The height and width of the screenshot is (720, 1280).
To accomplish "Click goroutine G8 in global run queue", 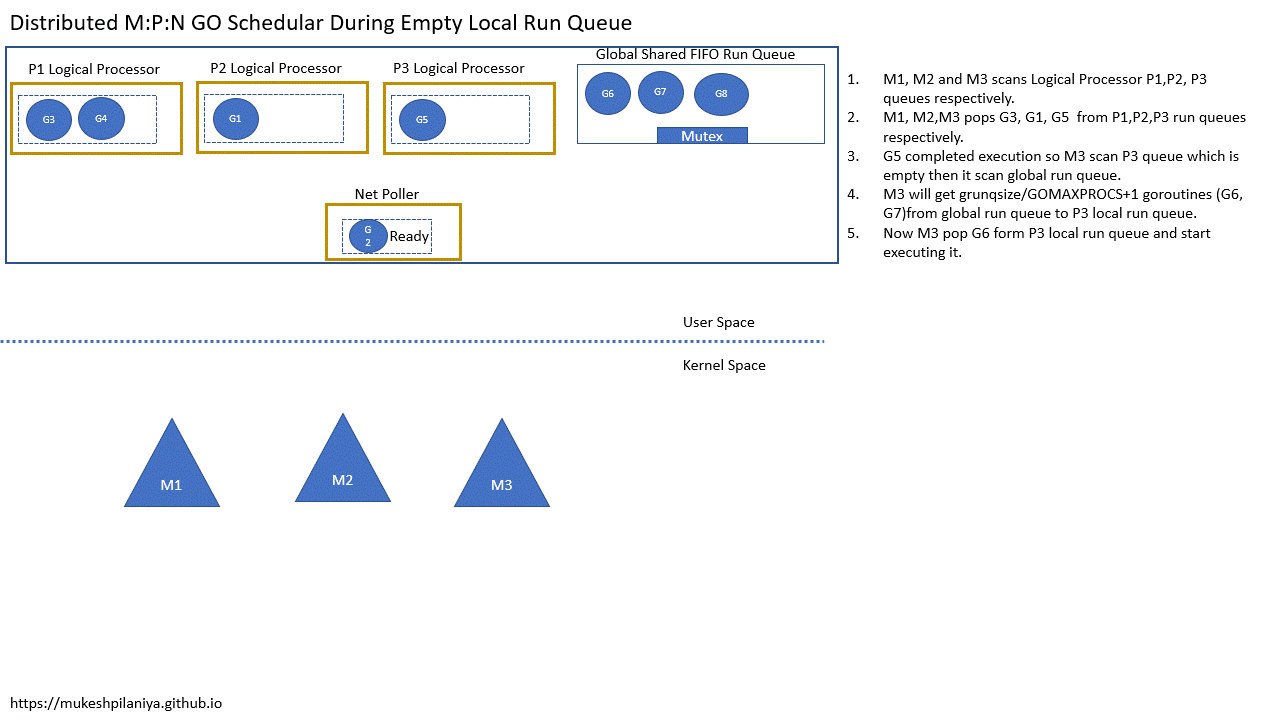I will (x=721, y=93).
